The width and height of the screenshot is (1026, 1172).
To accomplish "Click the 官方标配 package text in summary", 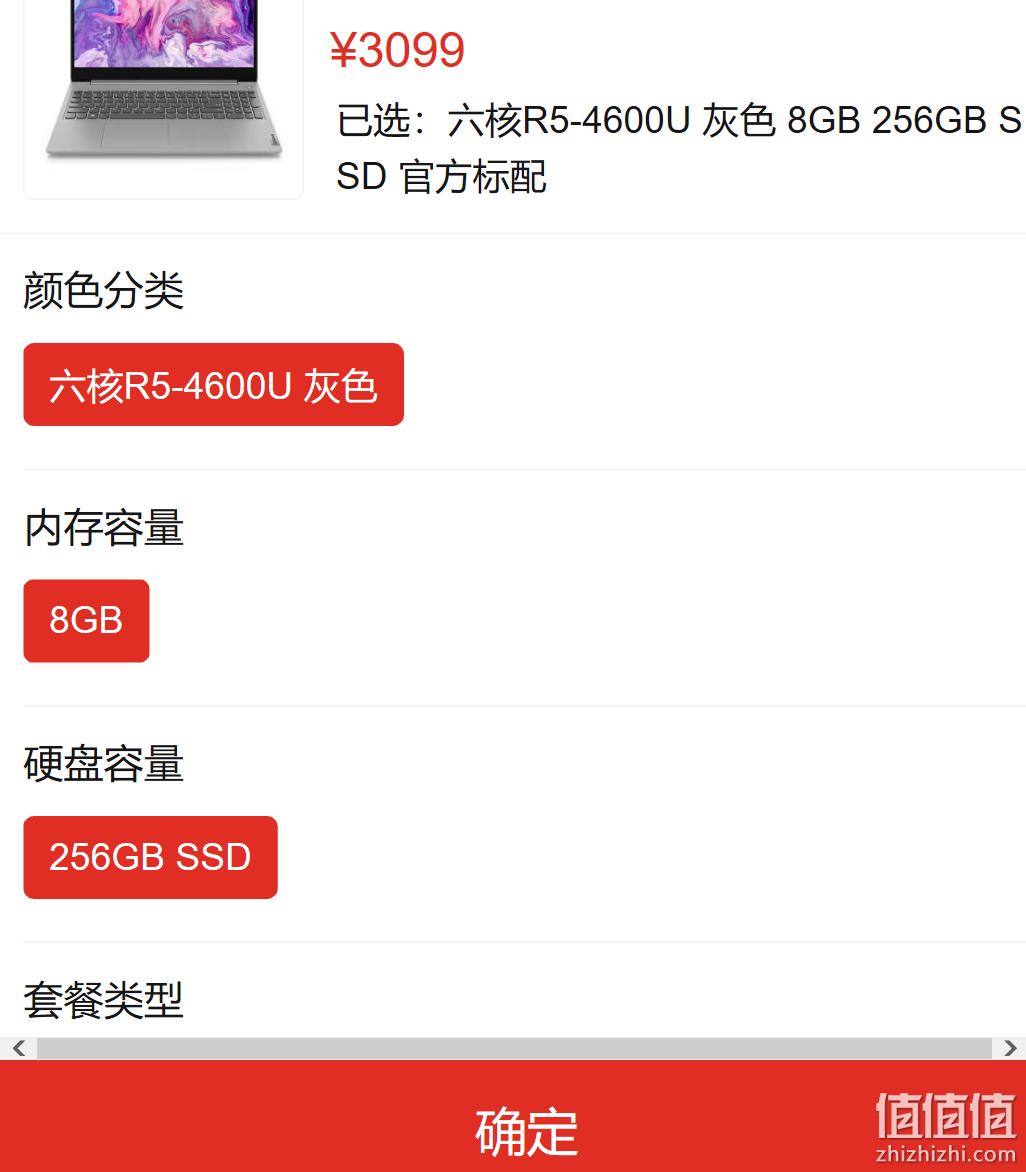I will [473, 177].
